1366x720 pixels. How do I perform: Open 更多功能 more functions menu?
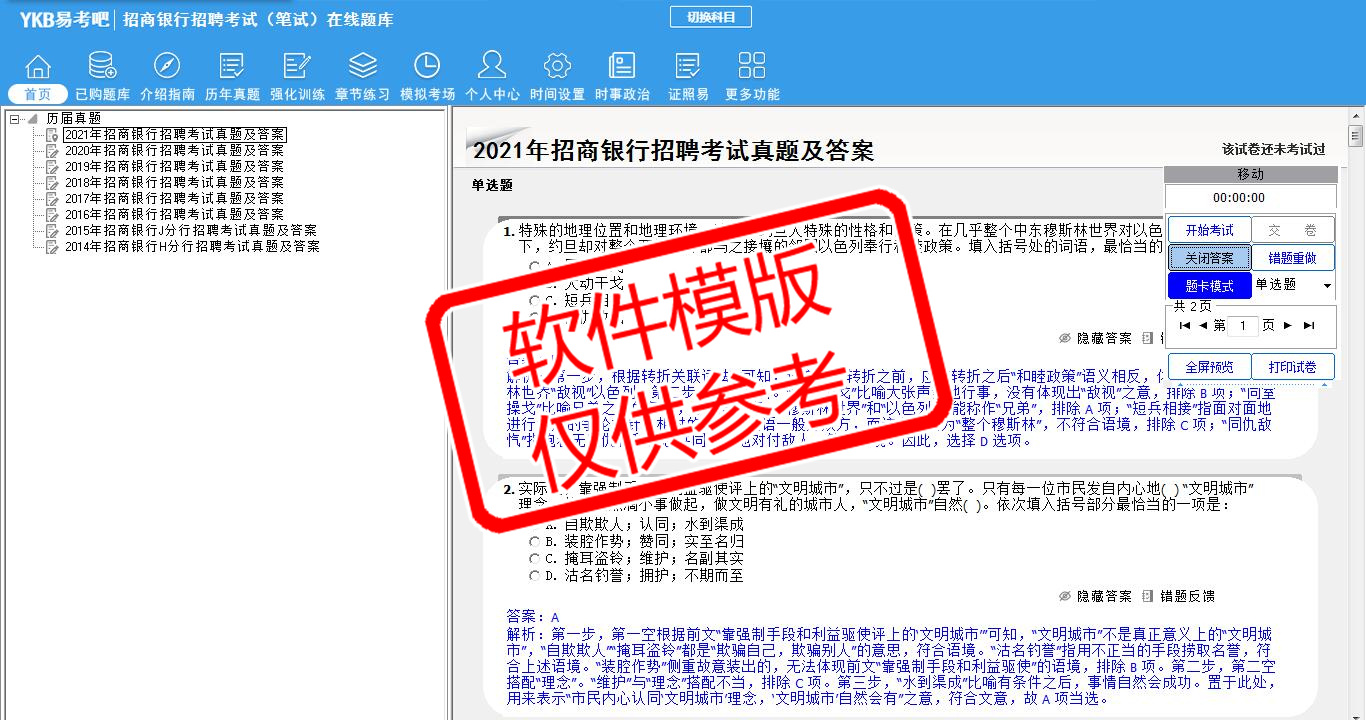(752, 67)
